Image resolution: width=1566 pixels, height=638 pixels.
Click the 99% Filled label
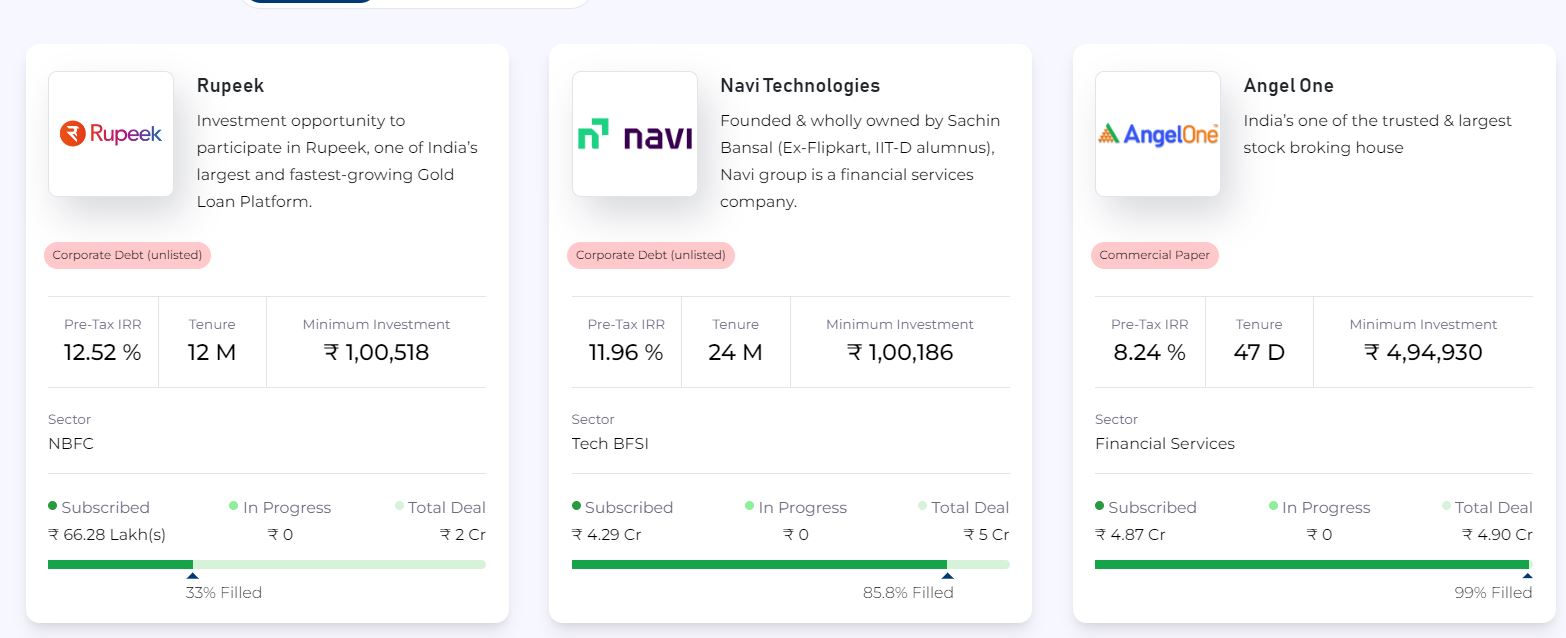(1493, 593)
